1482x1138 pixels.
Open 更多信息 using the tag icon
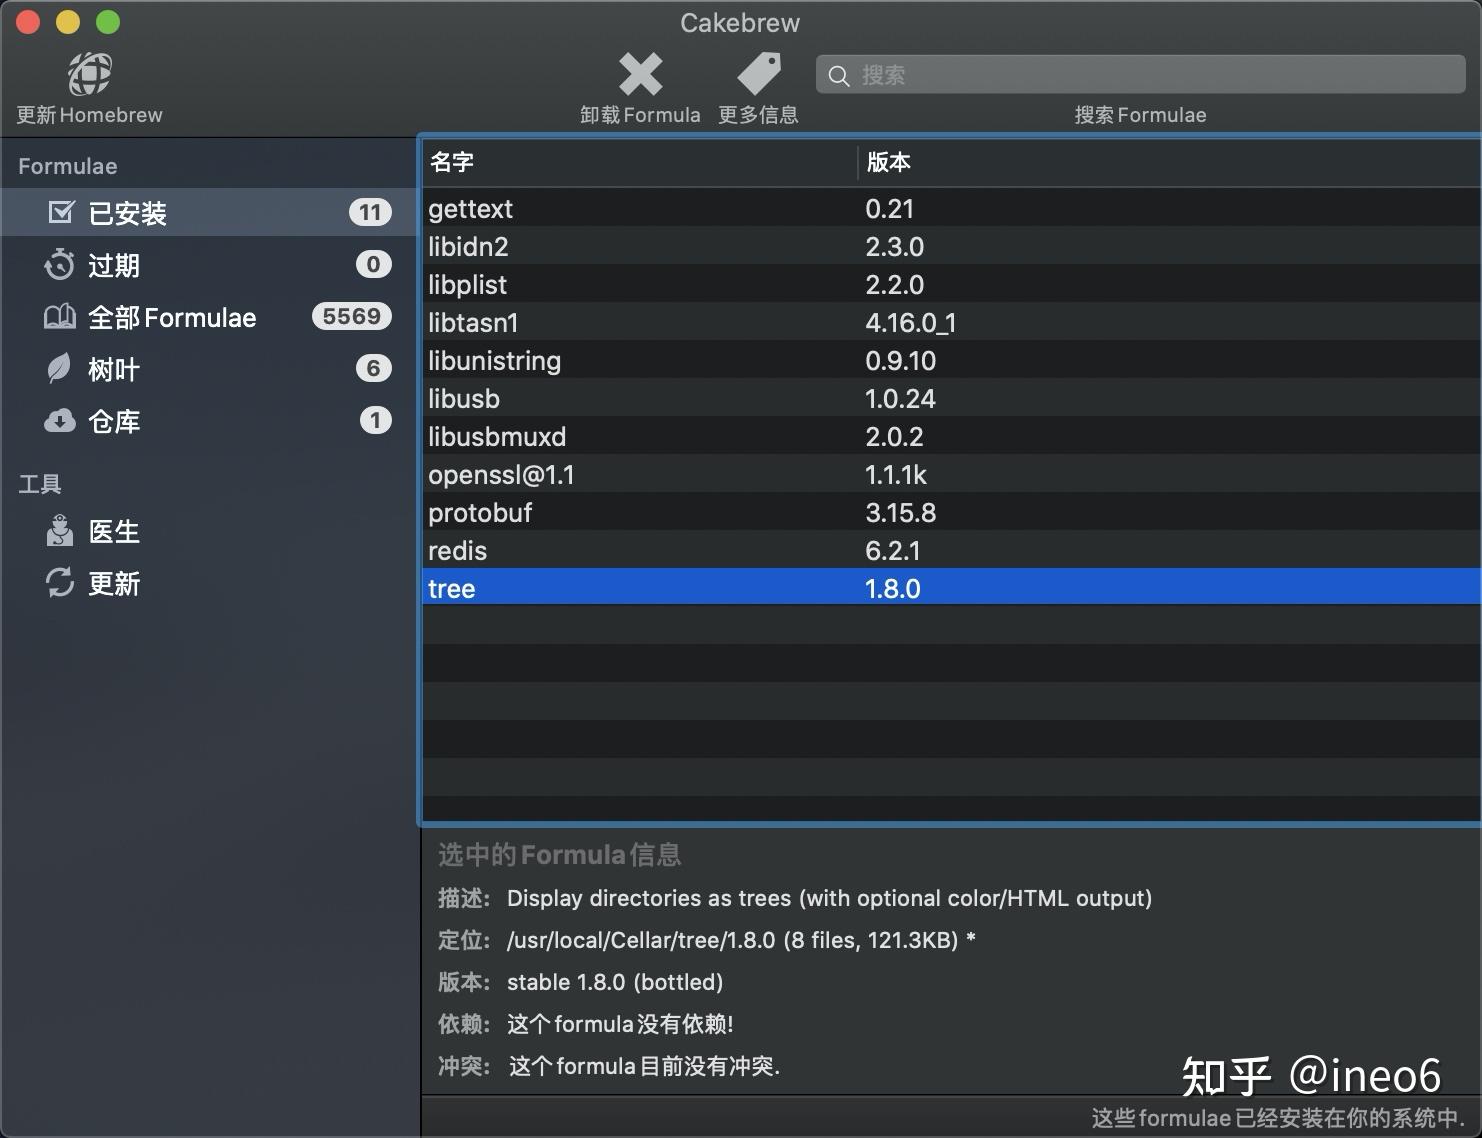click(758, 72)
